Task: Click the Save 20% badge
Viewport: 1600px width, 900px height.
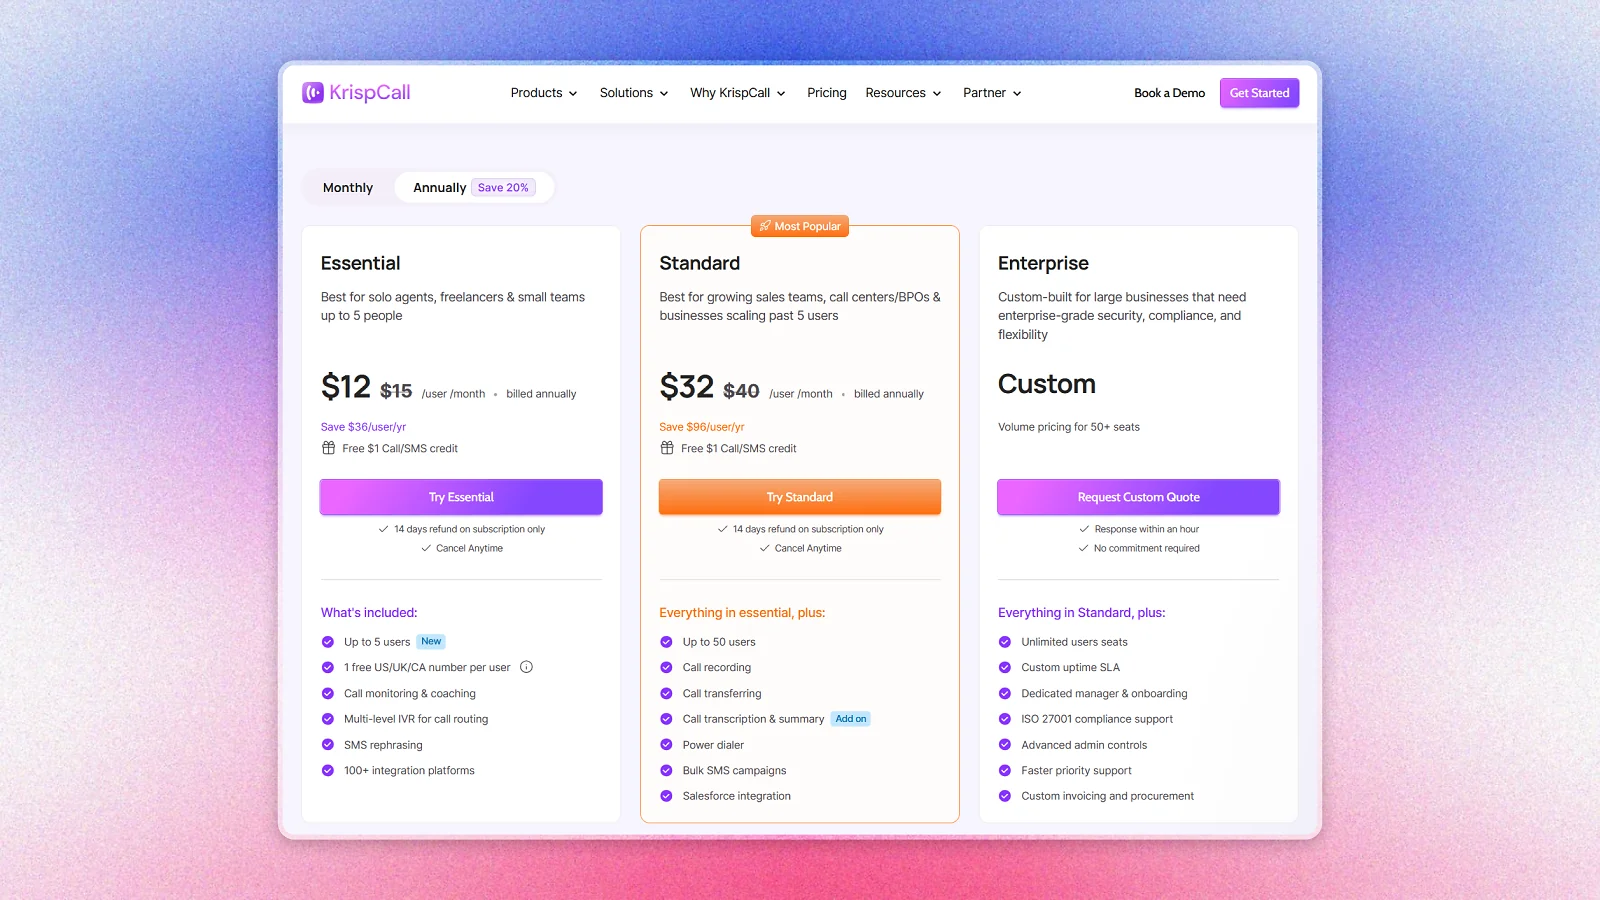Action: [503, 188]
